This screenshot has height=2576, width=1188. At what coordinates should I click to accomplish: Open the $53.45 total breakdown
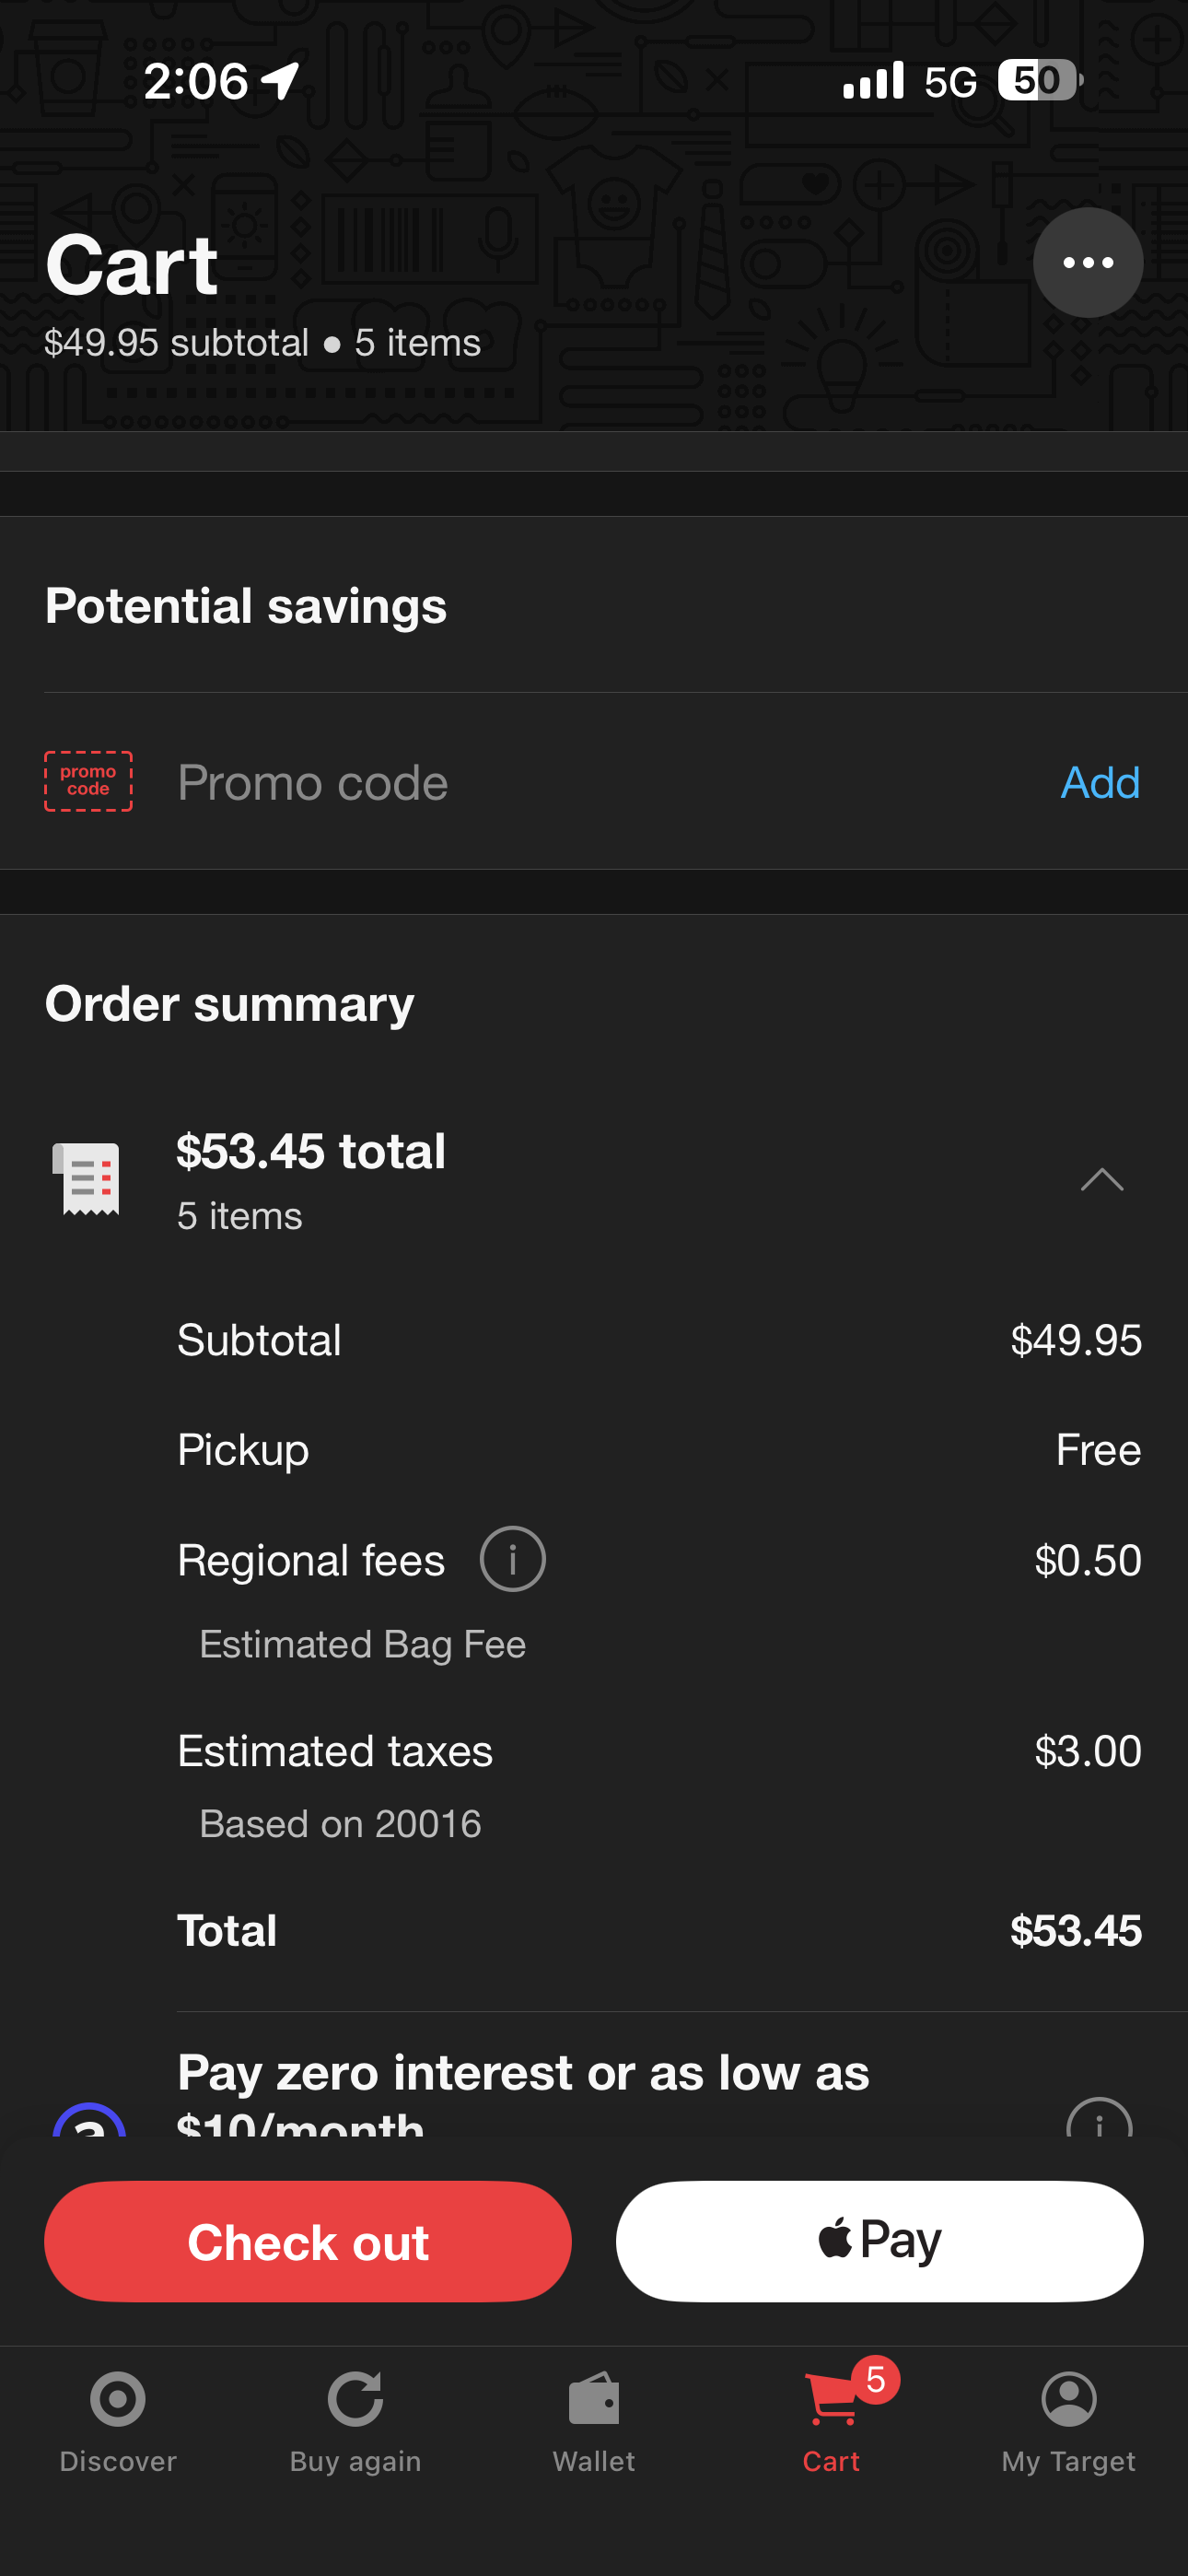pyautogui.click(x=311, y=1151)
